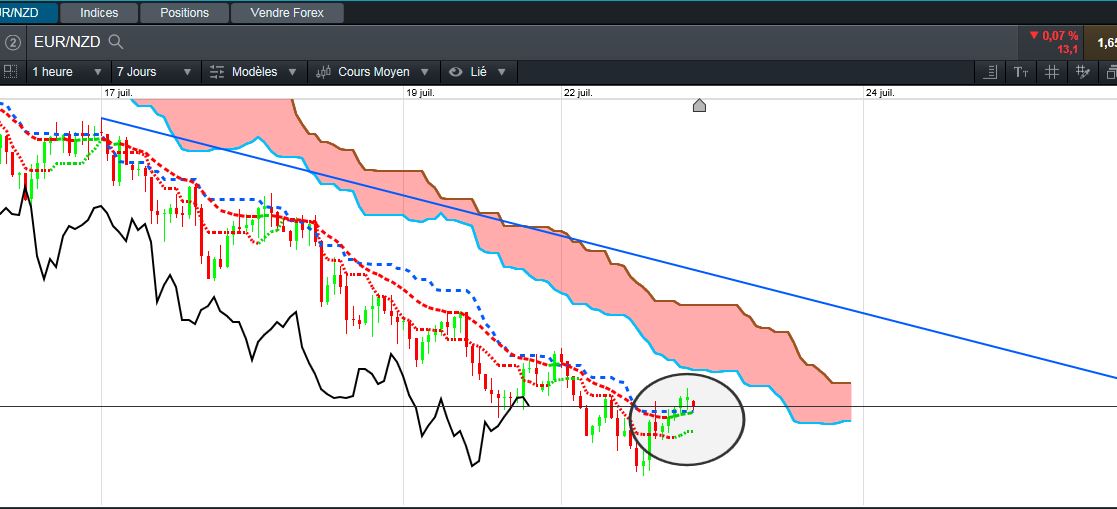1117x509 pixels.
Task: Click the 1,65 price quote button
Action: 1101,42
